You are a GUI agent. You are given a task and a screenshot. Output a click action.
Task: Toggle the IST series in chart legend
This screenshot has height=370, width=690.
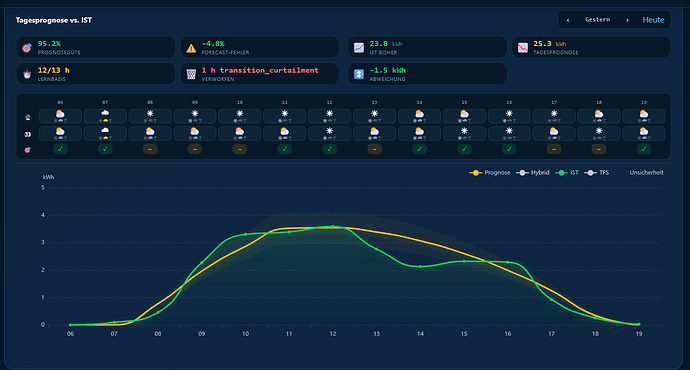click(567, 172)
